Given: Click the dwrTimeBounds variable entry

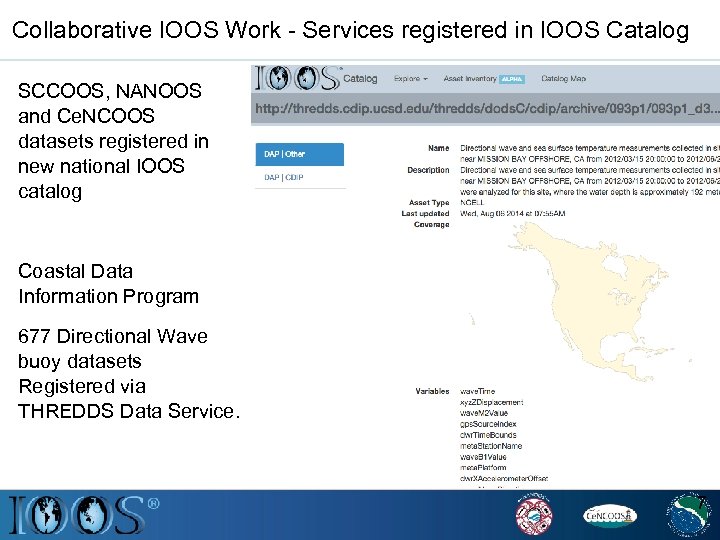Looking at the screenshot, I should coord(488,435).
